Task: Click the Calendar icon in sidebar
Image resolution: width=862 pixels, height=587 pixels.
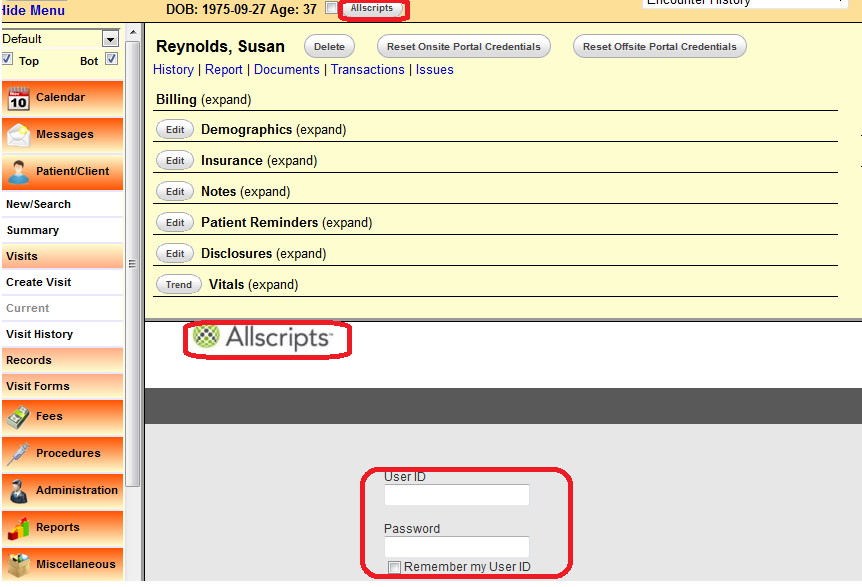Action: click(18, 98)
